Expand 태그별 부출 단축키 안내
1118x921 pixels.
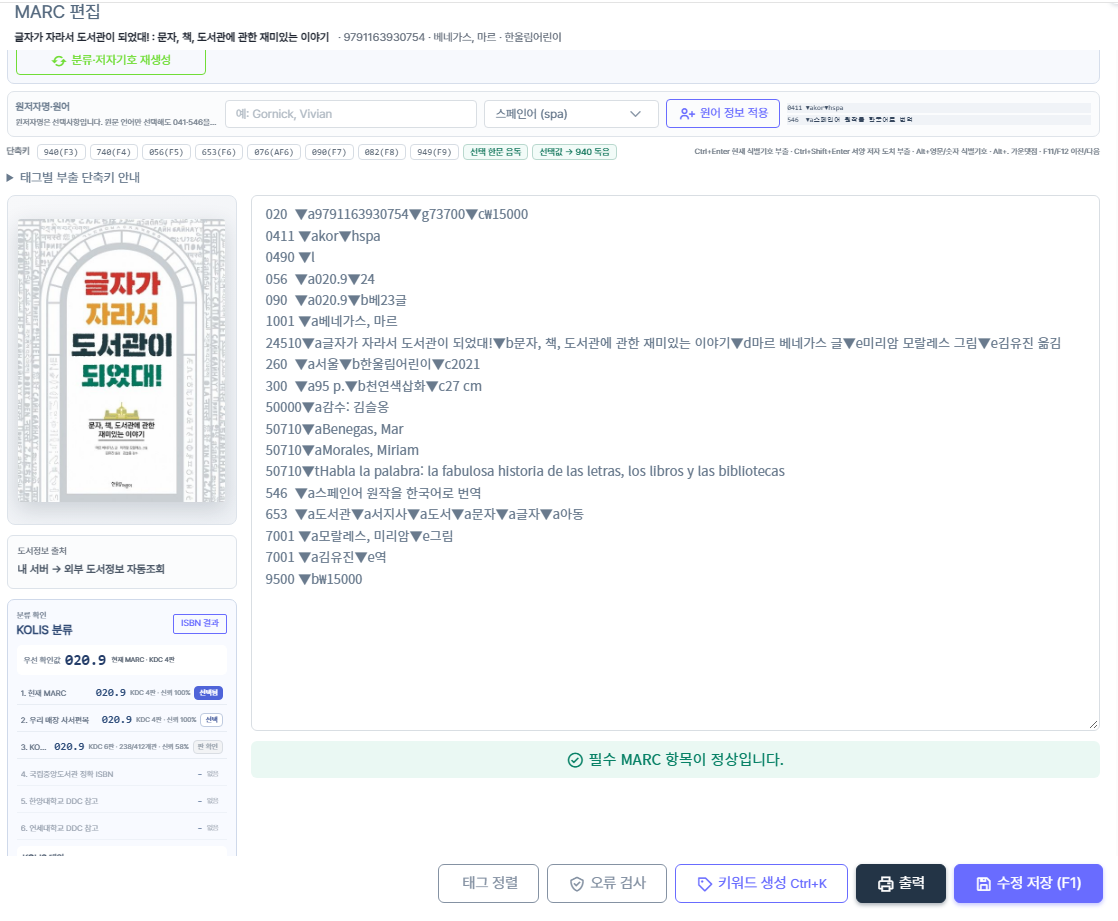73,177
